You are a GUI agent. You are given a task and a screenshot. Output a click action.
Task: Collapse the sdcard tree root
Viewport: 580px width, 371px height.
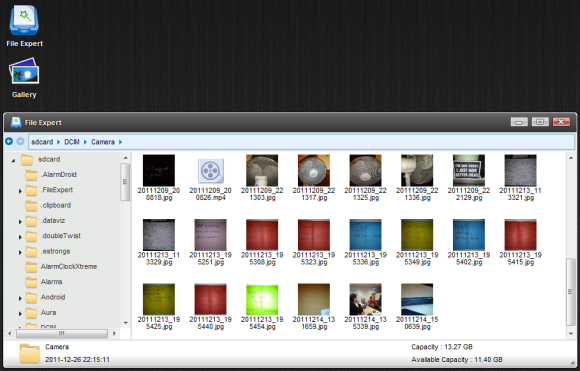(x=13, y=161)
